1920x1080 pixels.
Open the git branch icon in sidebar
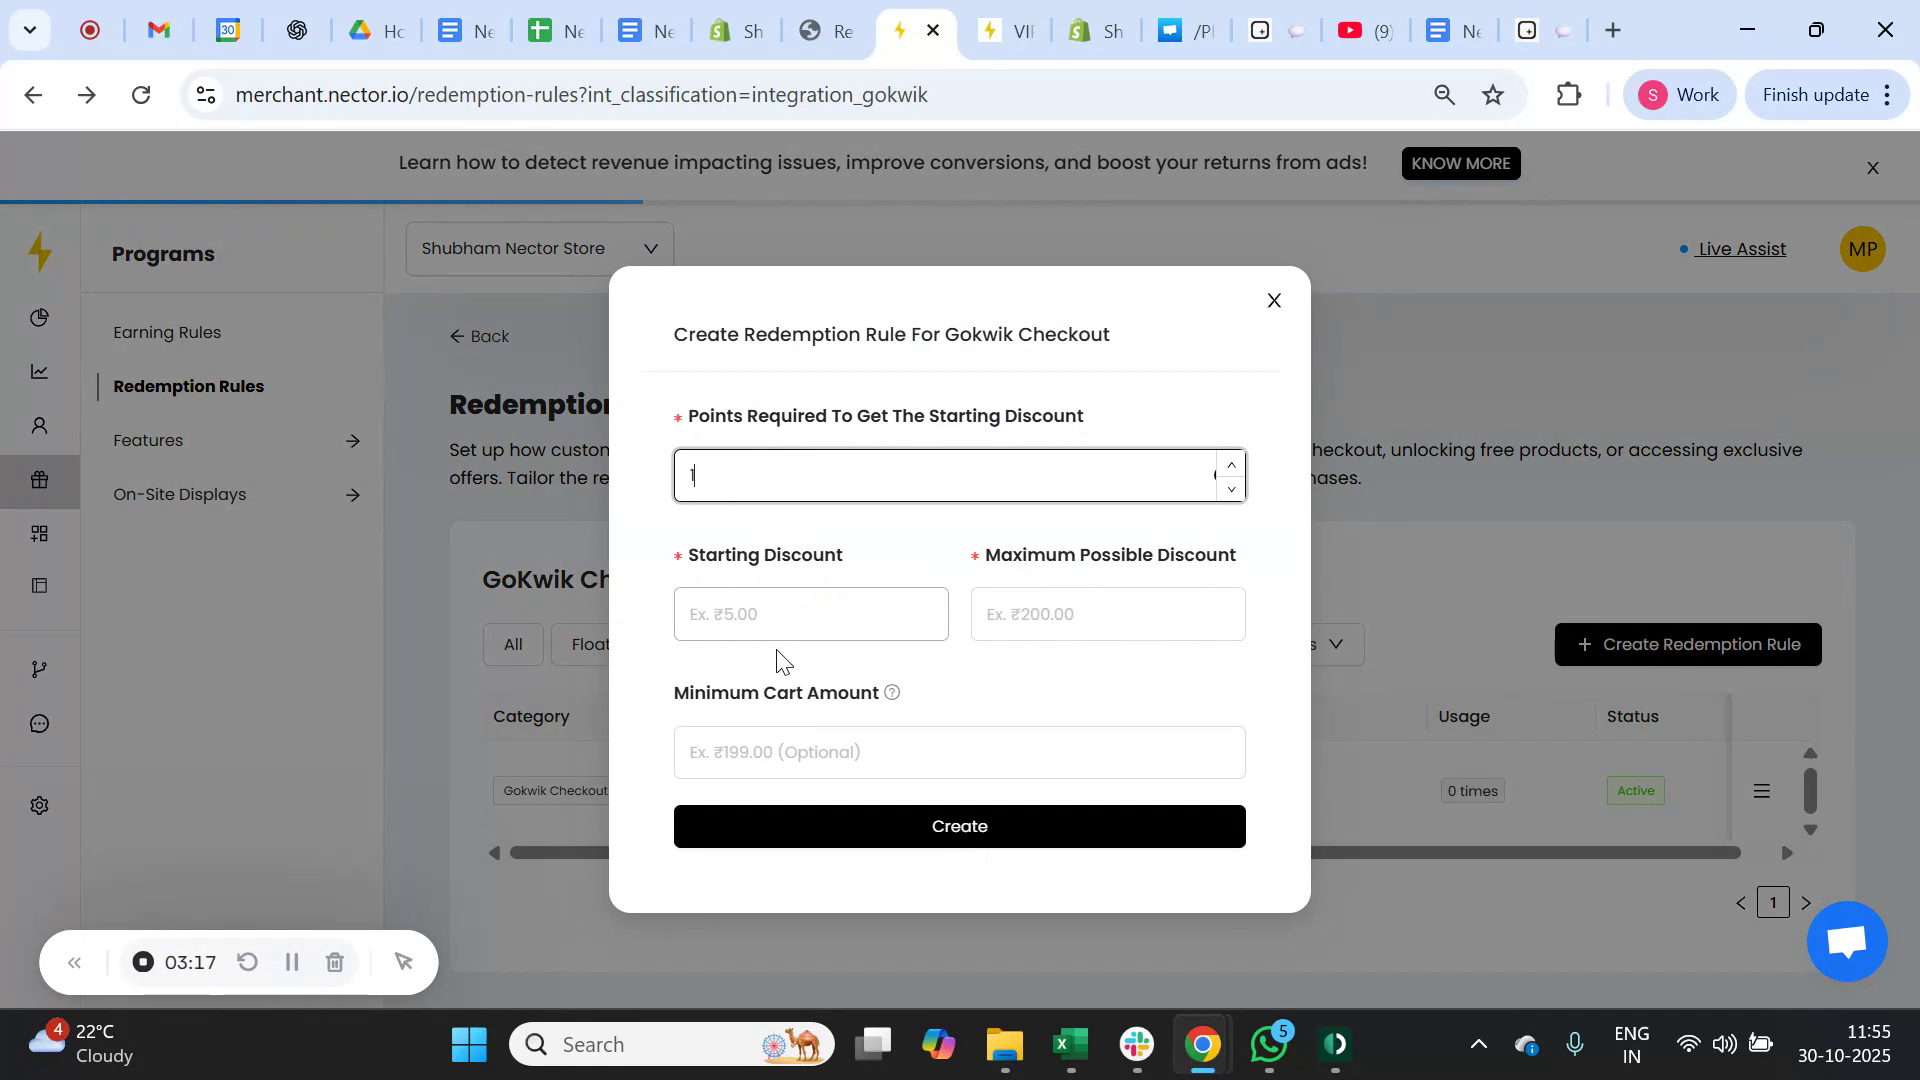point(40,669)
